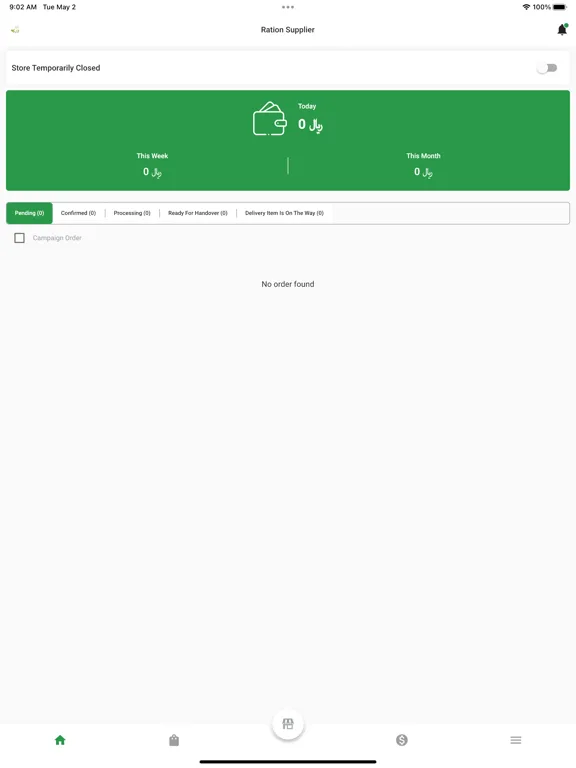The image size is (576, 768).
Task: Open shopping bag orders icon
Action: click(174, 740)
